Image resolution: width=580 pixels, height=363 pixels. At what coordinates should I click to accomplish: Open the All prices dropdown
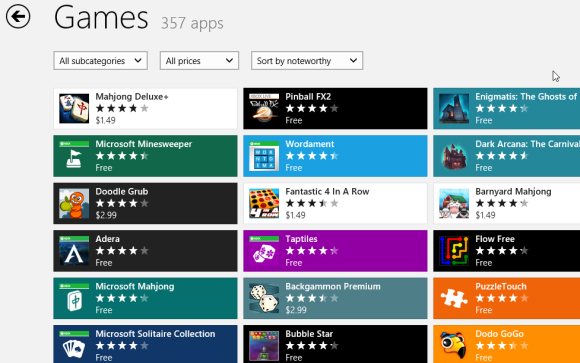point(199,60)
